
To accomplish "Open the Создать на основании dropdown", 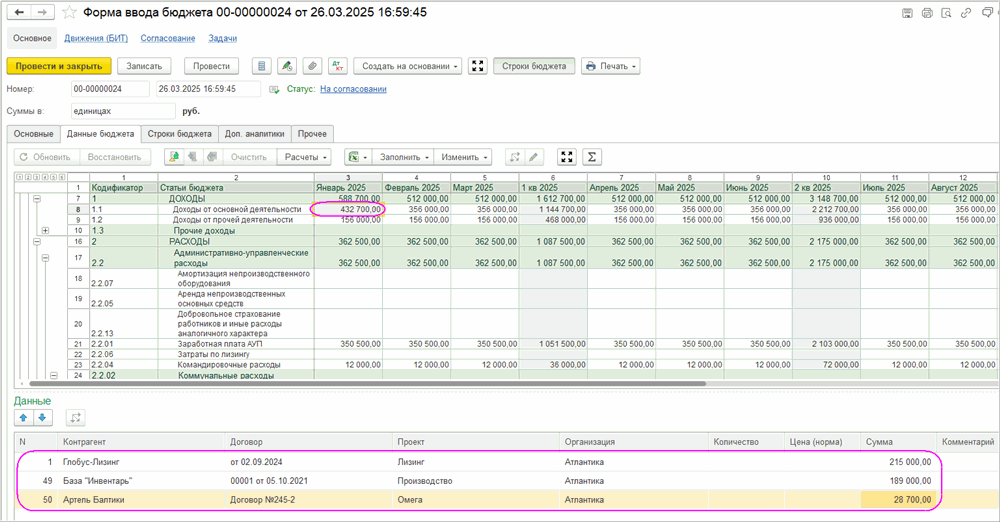I will point(407,66).
